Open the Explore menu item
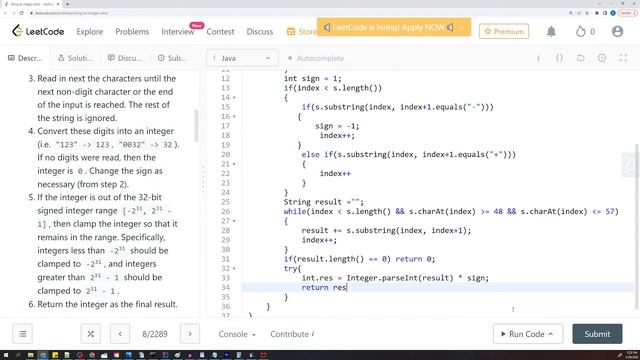Screen dimensions: 640x360 89,31
